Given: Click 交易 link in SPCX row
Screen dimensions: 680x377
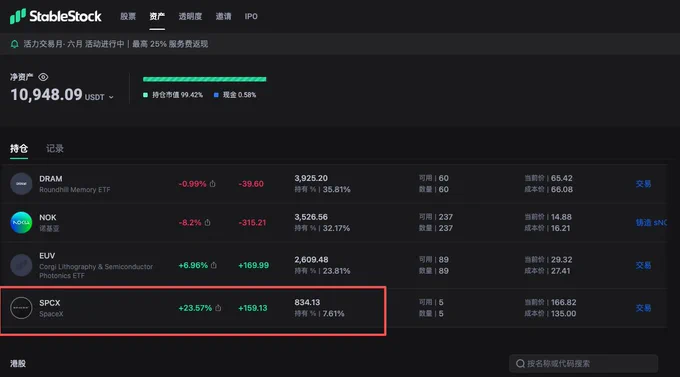Looking at the screenshot, I should click(644, 308).
